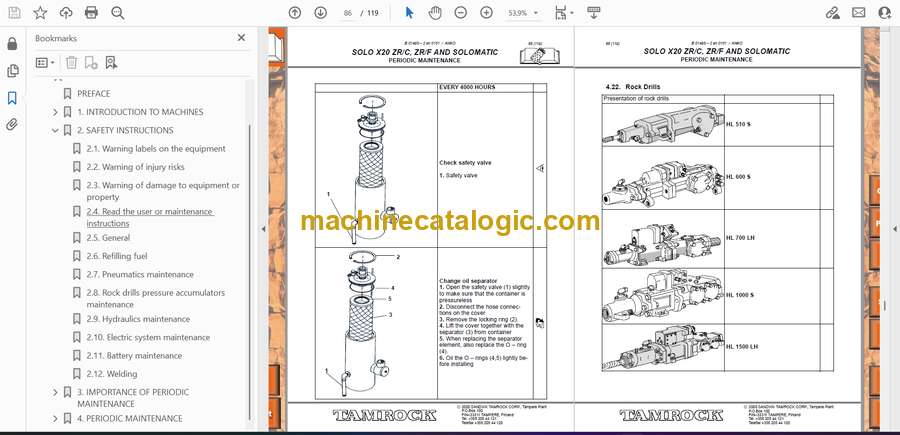The width and height of the screenshot is (900, 435).
Task: Open the 2.6. Refilling fuel bookmark
Action: pyautogui.click(x=117, y=256)
